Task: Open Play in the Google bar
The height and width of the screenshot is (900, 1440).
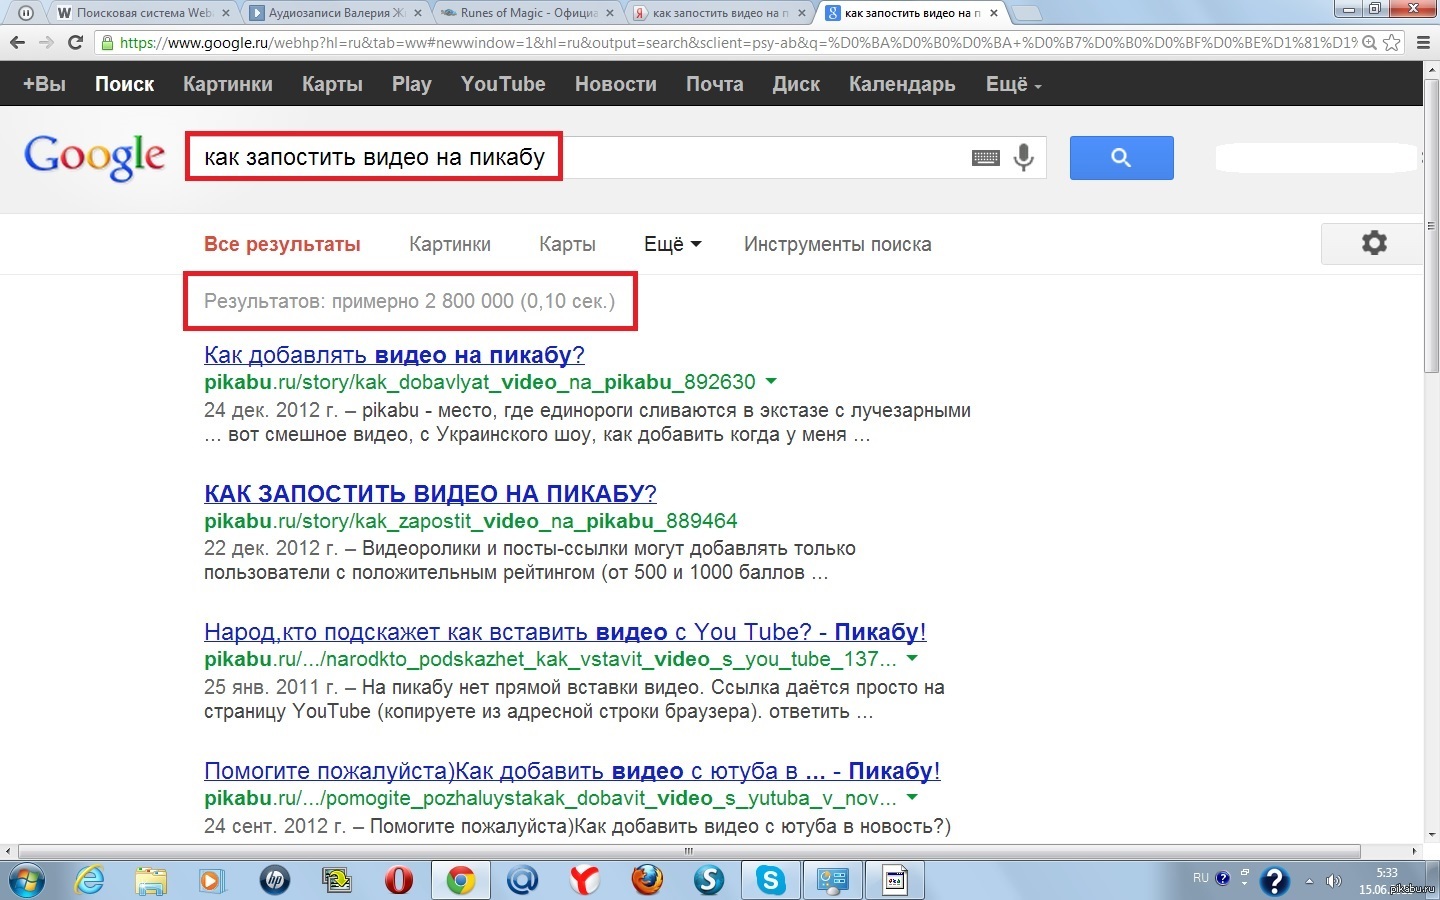Action: pyautogui.click(x=412, y=84)
